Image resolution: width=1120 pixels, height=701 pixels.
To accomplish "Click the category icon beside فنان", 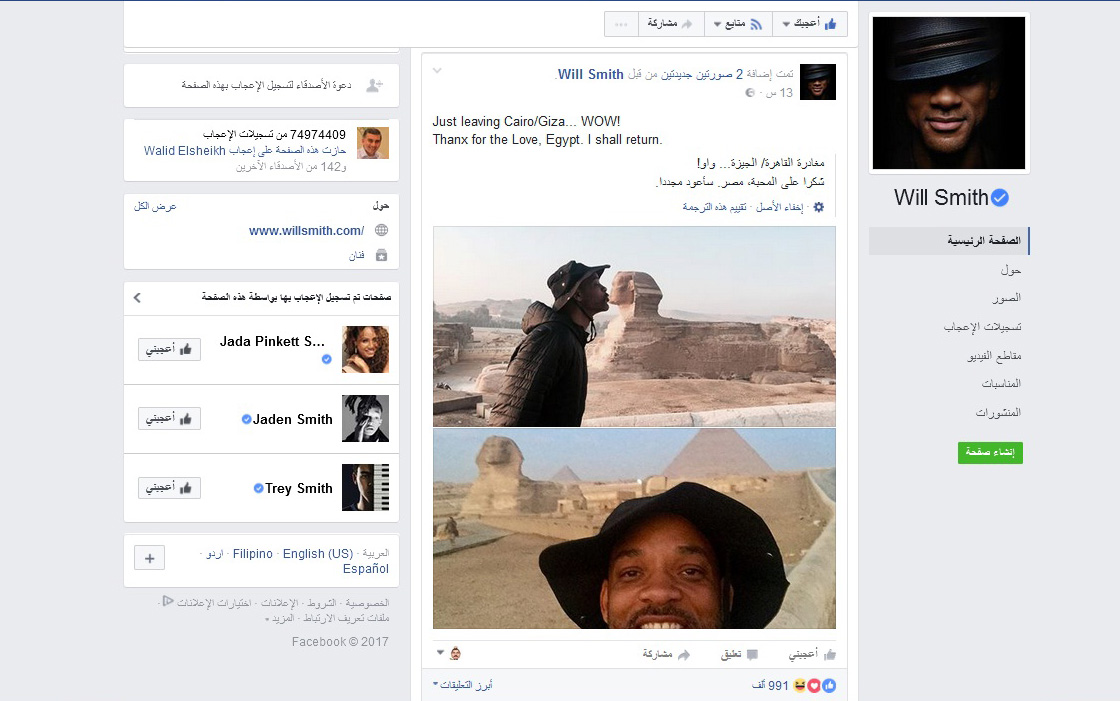I will coord(381,255).
